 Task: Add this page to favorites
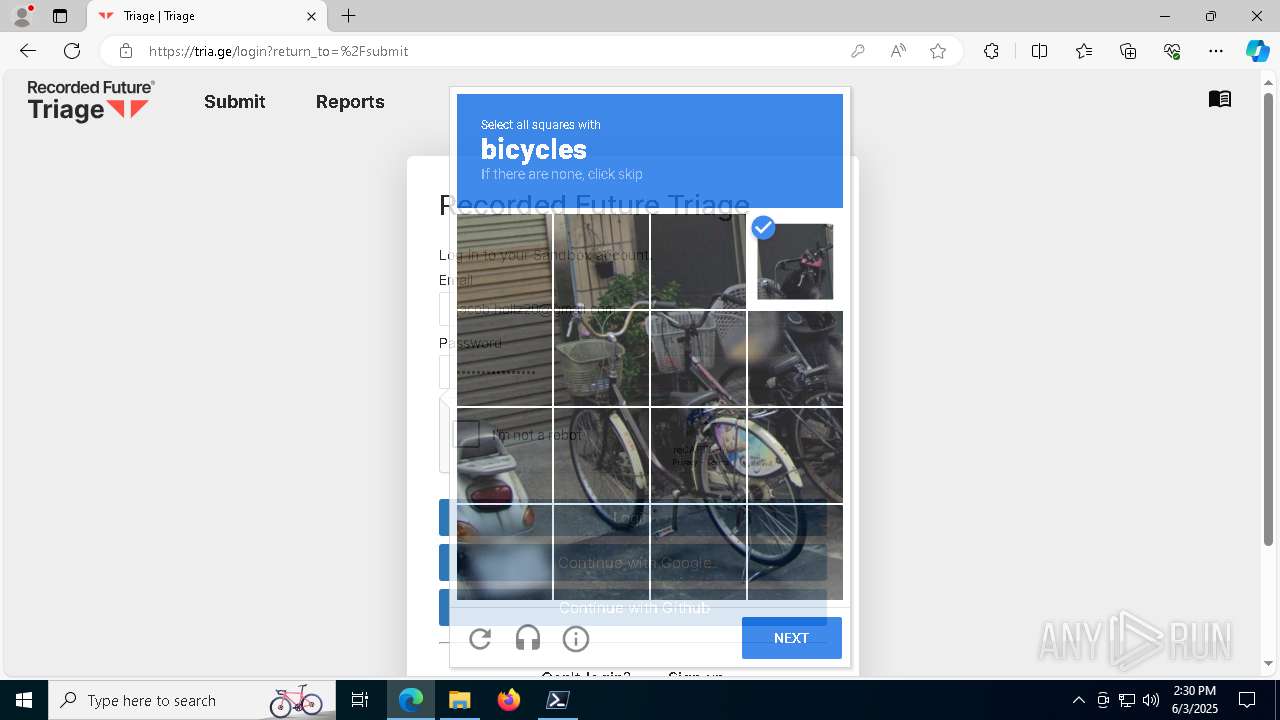tap(938, 51)
